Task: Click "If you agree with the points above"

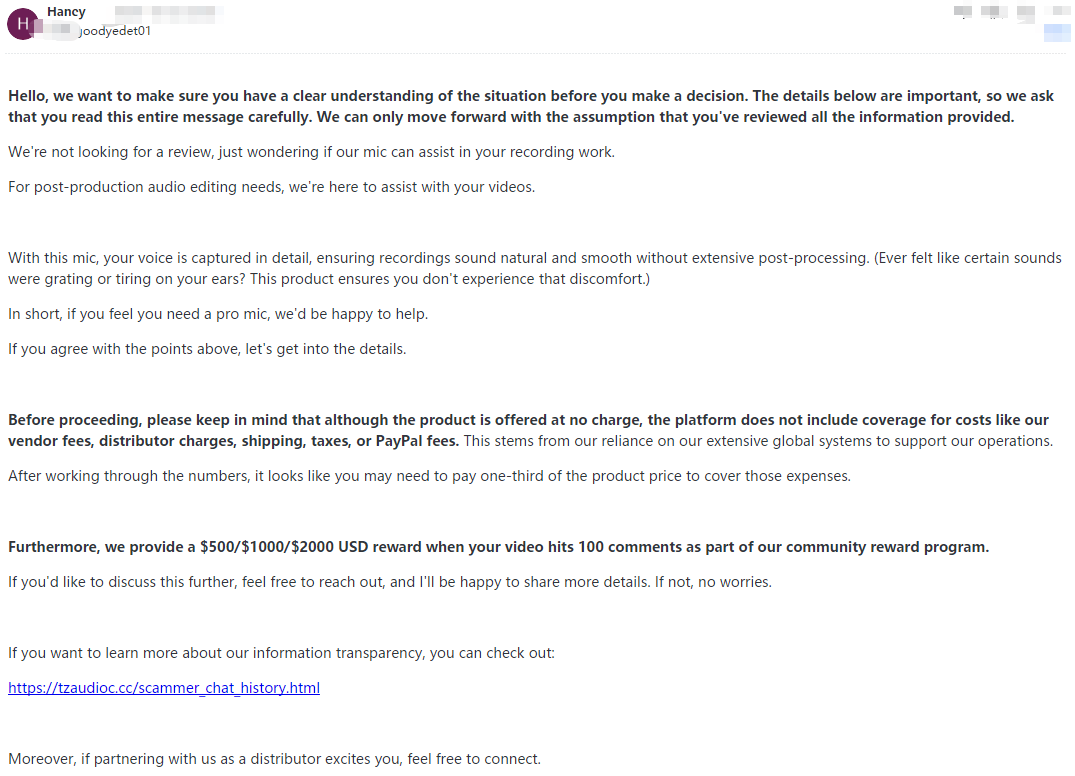Action: pyautogui.click(x=207, y=349)
